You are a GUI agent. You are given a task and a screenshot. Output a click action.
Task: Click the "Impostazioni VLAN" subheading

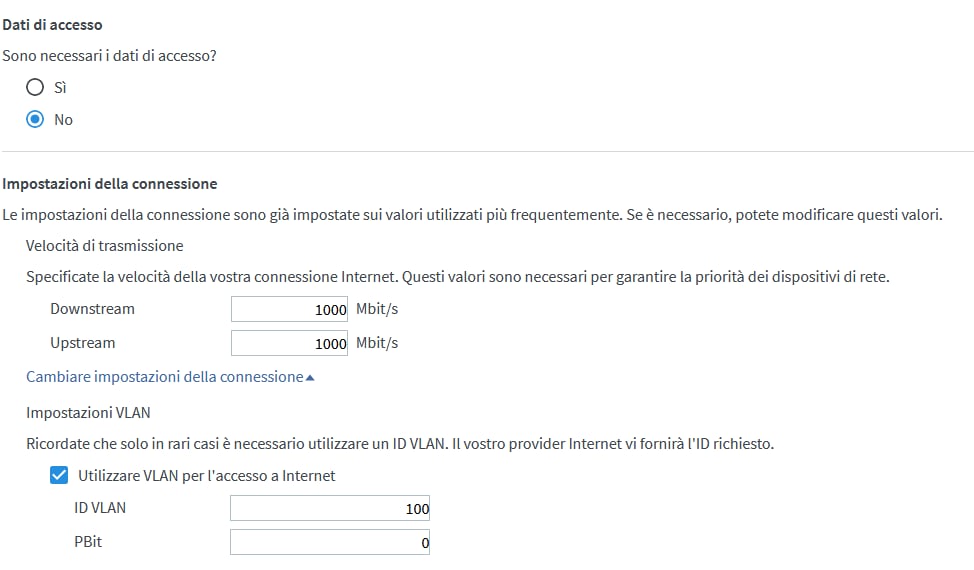click(88, 413)
